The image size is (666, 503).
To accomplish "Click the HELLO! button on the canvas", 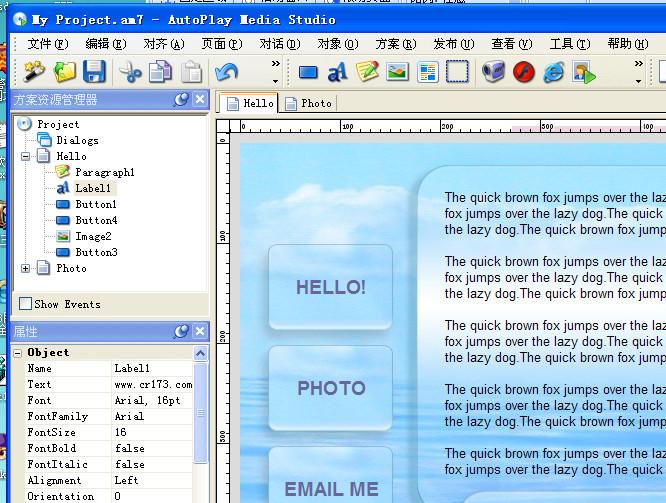I will coord(331,288).
